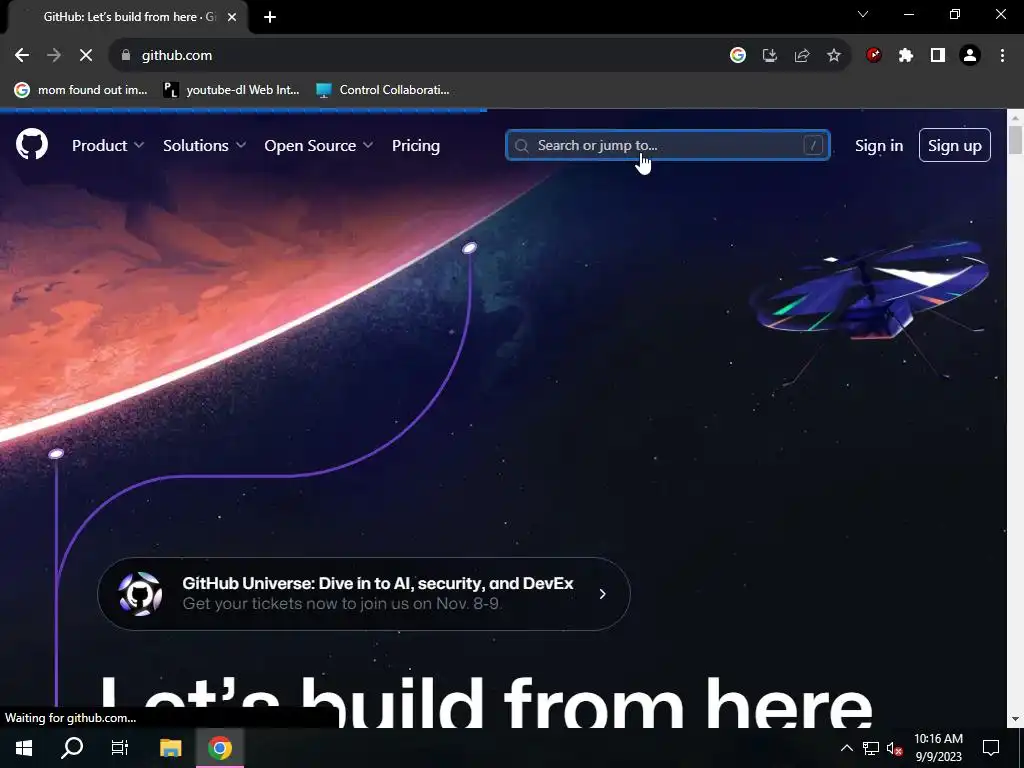Open the tab search chevron

(x=863, y=14)
